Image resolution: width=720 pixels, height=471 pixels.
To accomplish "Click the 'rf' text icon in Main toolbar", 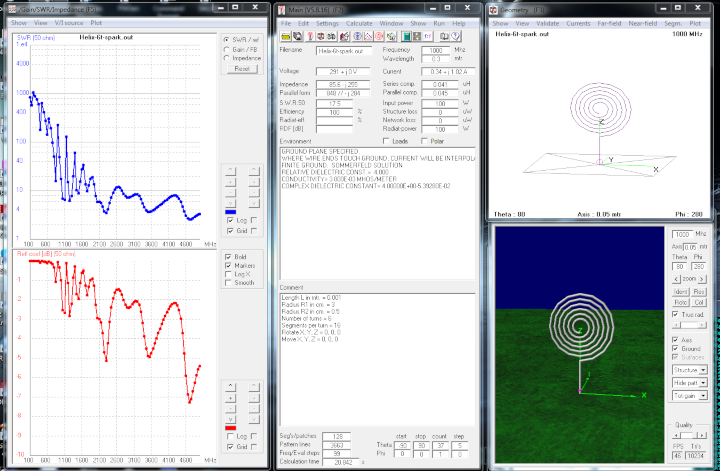I will point(428,36).
